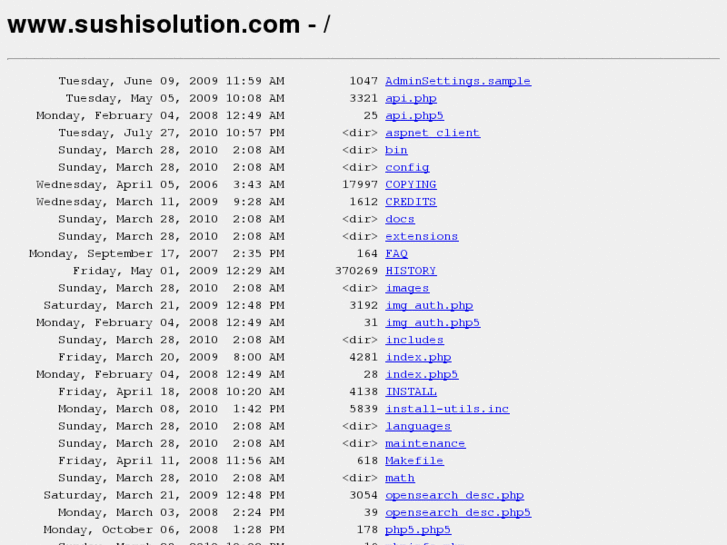Screen dimensions: 727x545
Task: Select date Monday, September 17, 2007
Action: [x=123, y=254]
